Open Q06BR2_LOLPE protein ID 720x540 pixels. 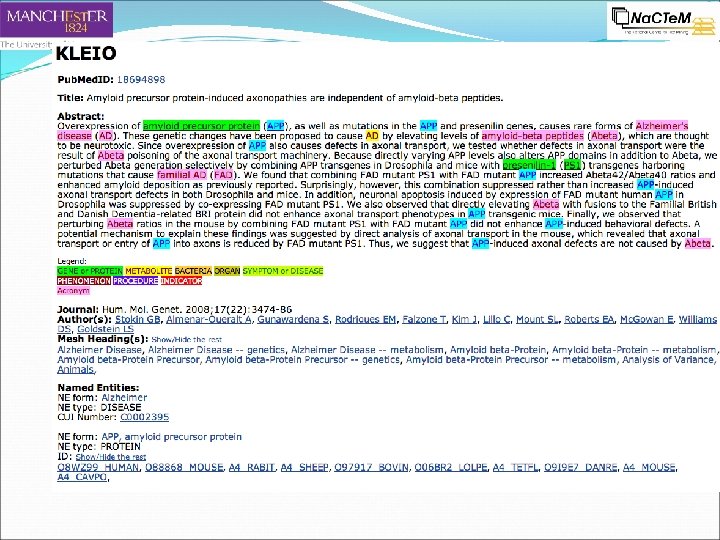pyautogui.click(x=451, y=467)
